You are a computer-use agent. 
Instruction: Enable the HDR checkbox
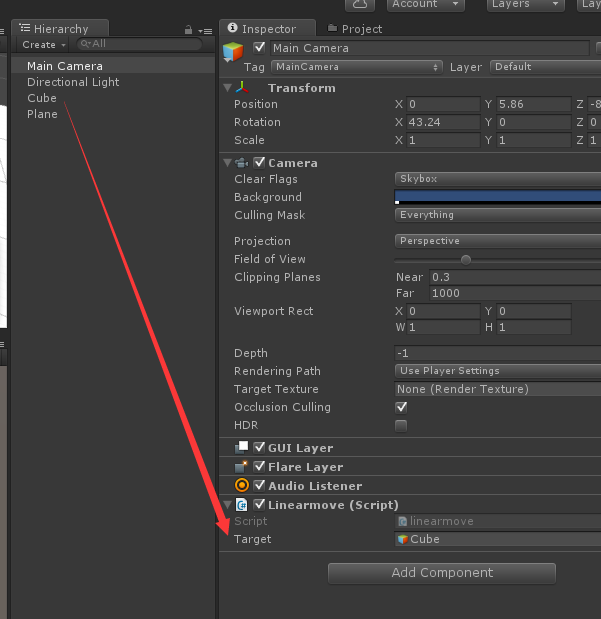tap(401, 425)
